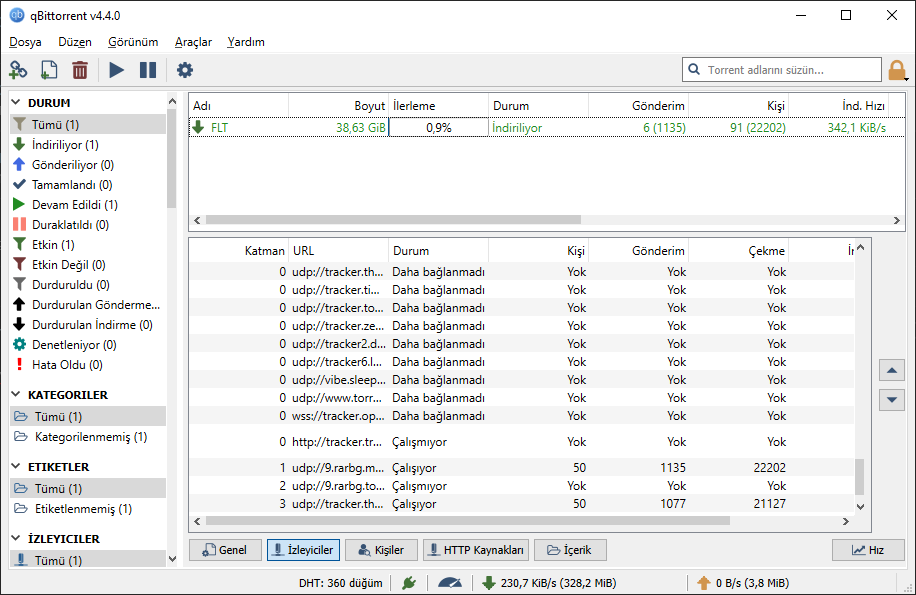This screenshot has width=916, height=595.
Task: Click the connection status plug icon in status bar
Action: (409, 583)
